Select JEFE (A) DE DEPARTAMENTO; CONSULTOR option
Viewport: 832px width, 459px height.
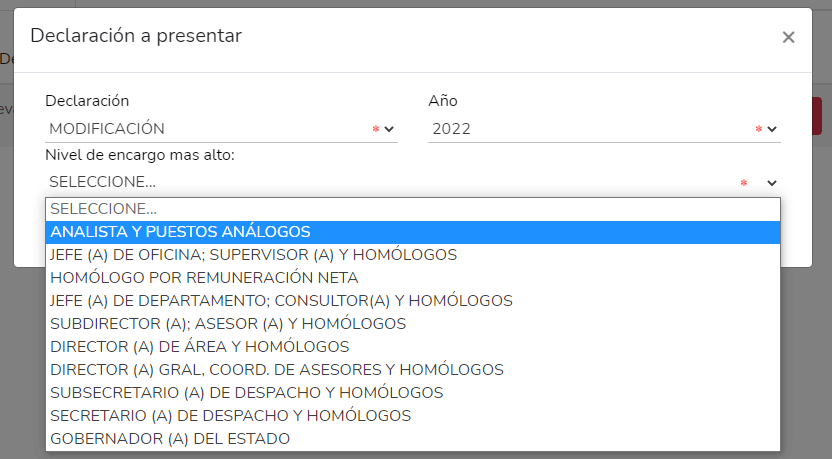[x=281, y=301]
